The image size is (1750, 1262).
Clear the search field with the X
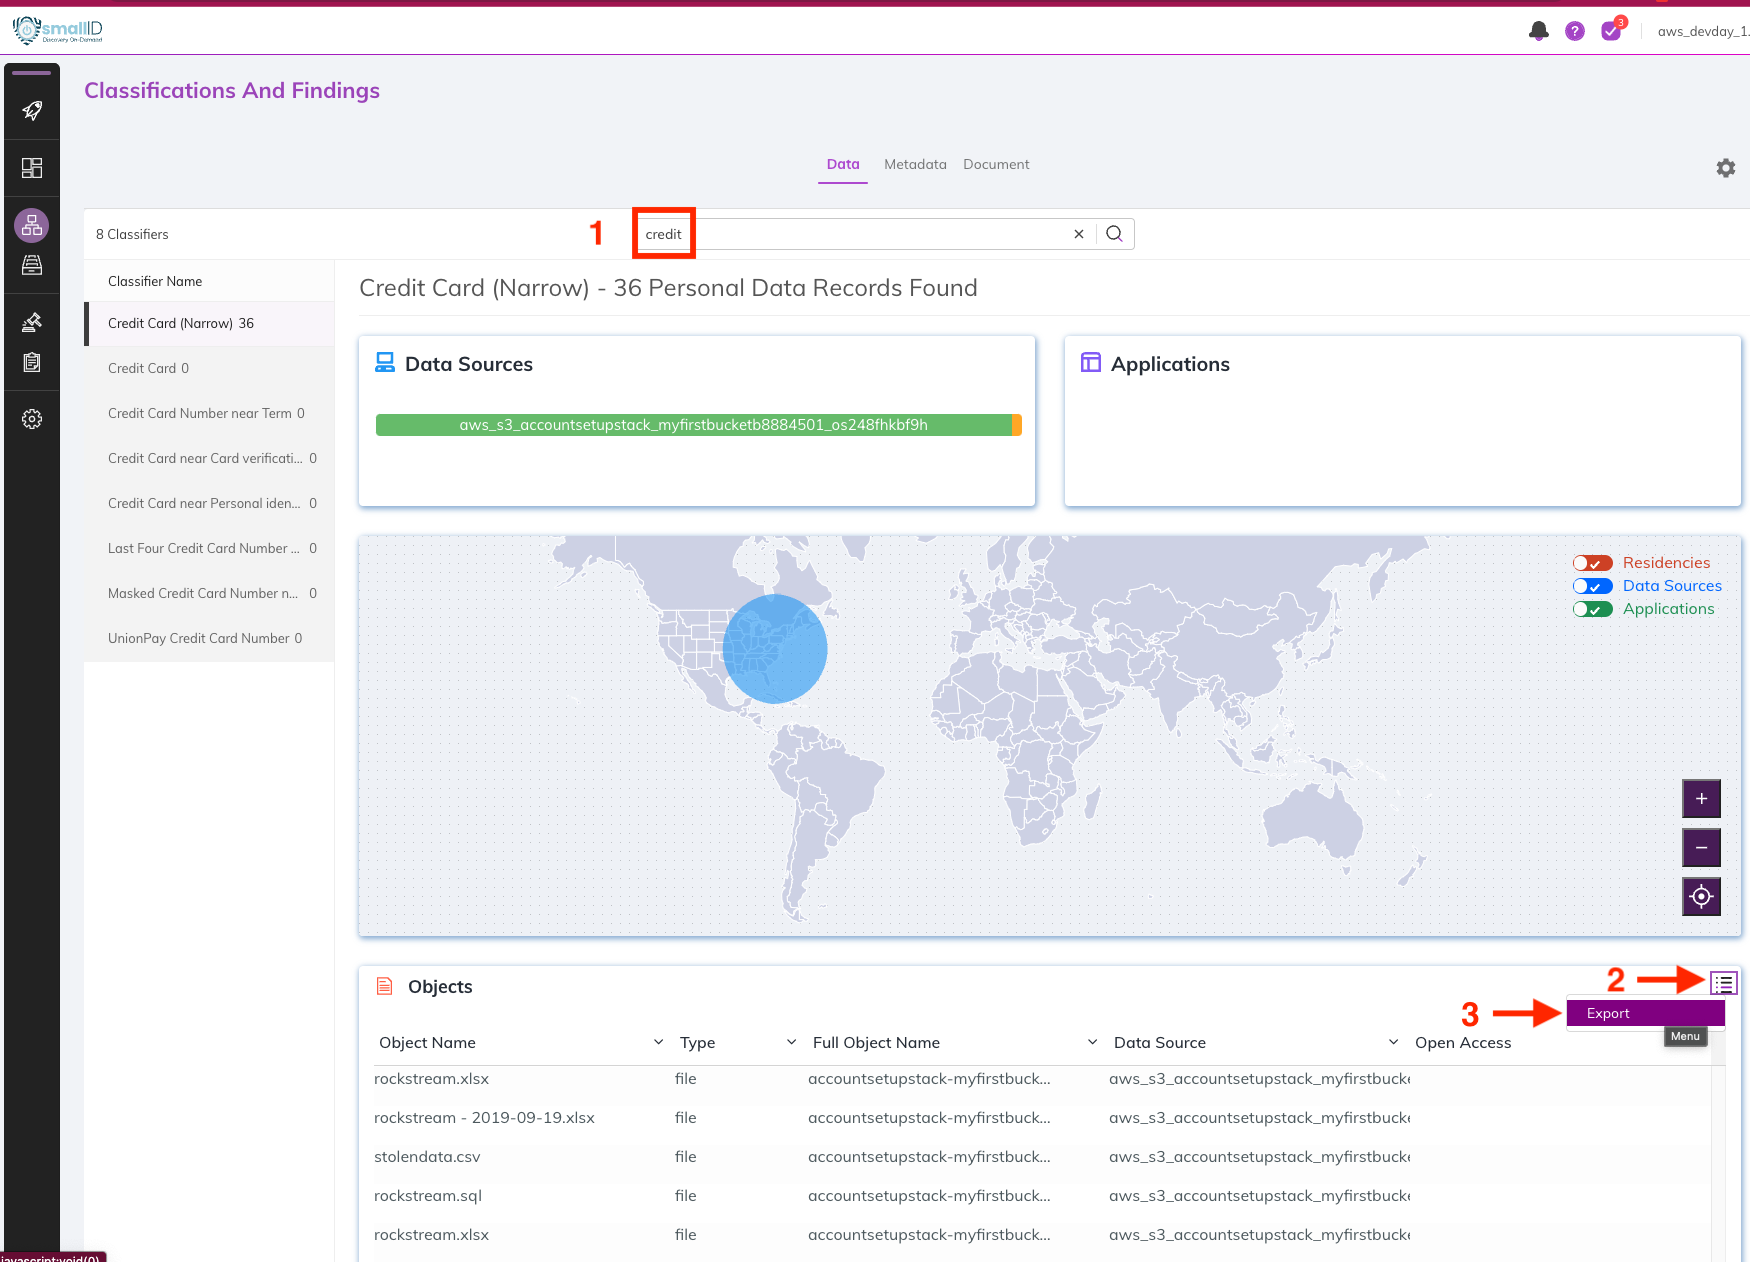pyautogui.click(x=1079, y=234)
